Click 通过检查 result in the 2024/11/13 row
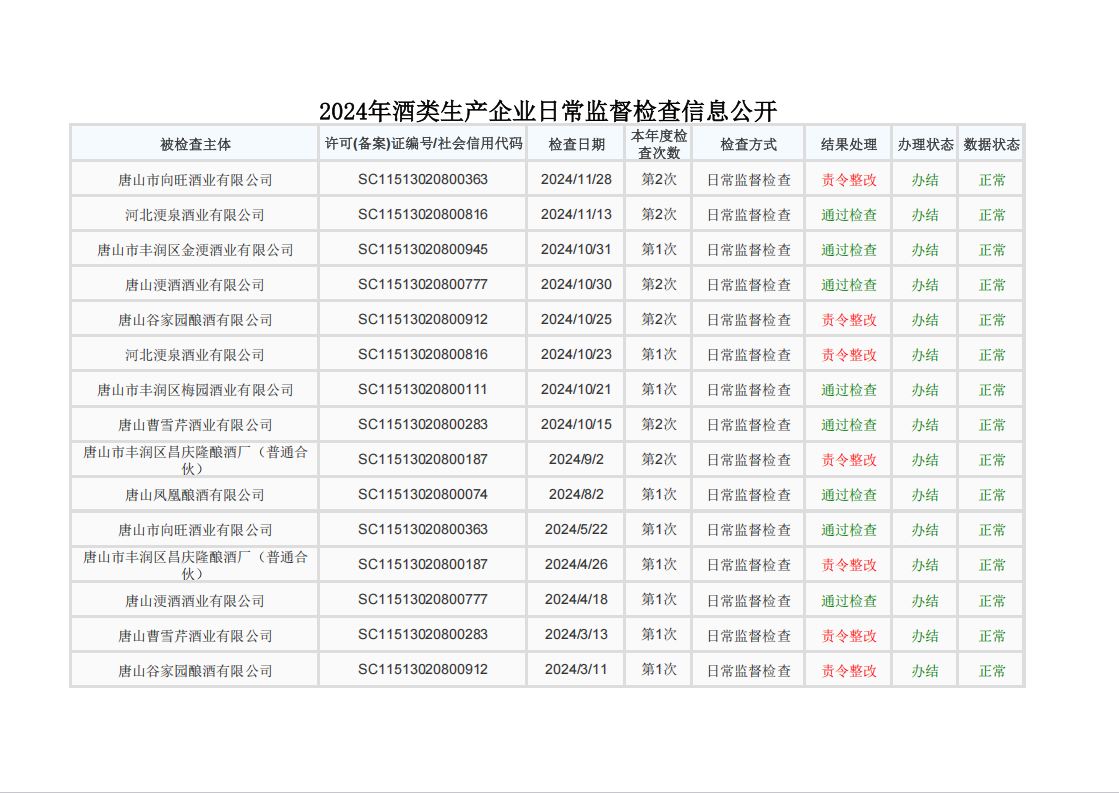The width and height of the screenshot is (1119, 793). click(x=849, y=215)
